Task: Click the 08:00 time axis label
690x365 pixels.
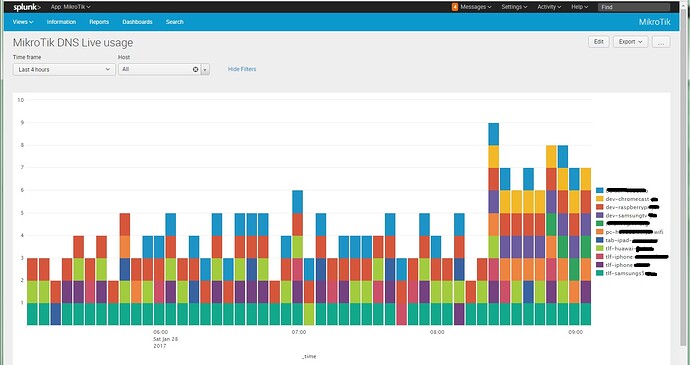Action: pos(437,332)
